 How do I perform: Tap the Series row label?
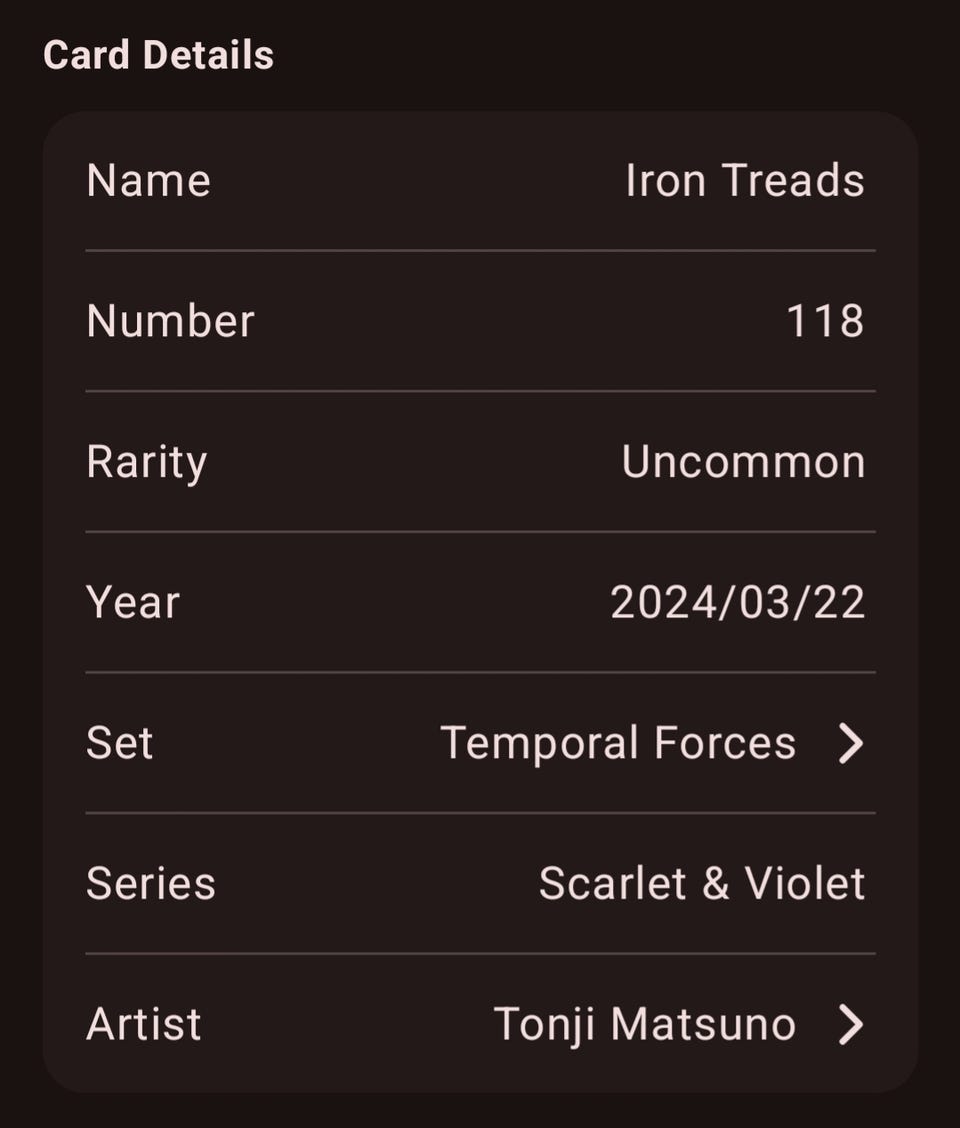(151, 884)
